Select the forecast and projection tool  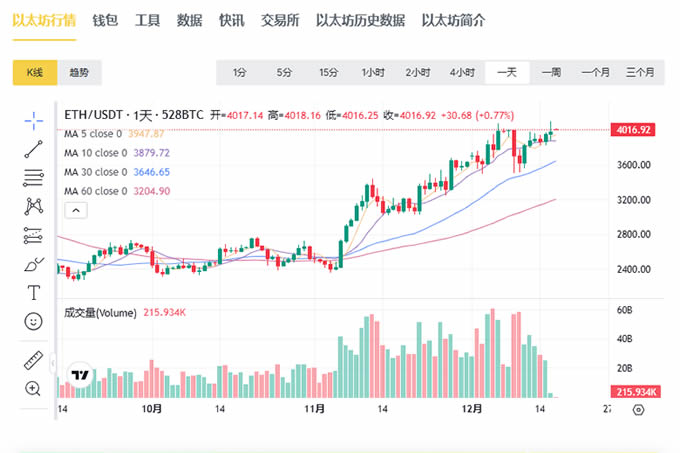point(34,236)
